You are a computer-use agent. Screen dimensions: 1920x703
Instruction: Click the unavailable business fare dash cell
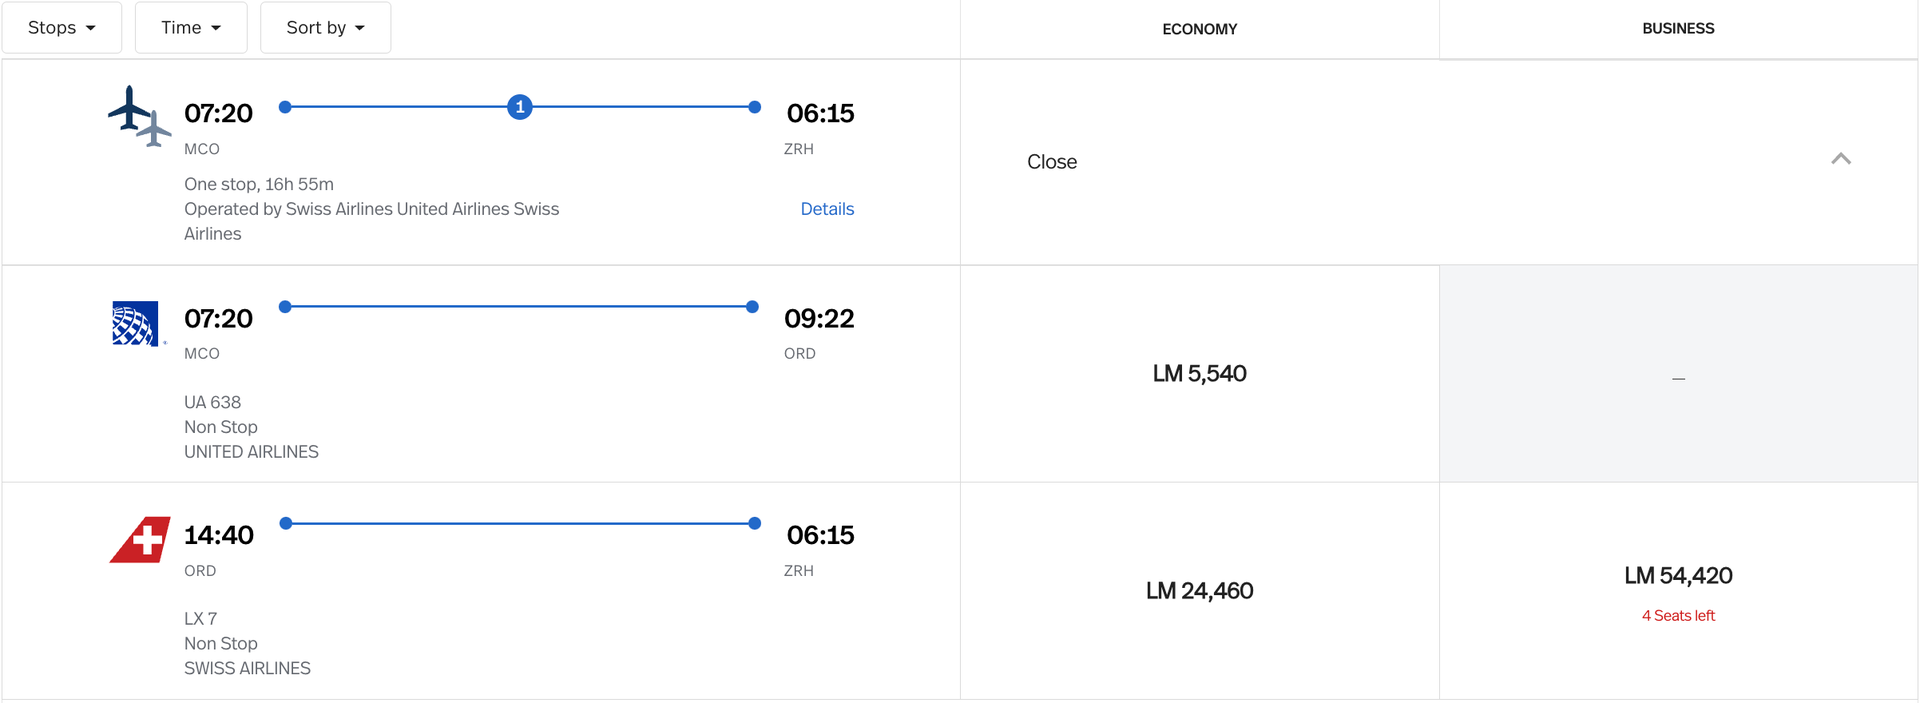[1678, 379]
